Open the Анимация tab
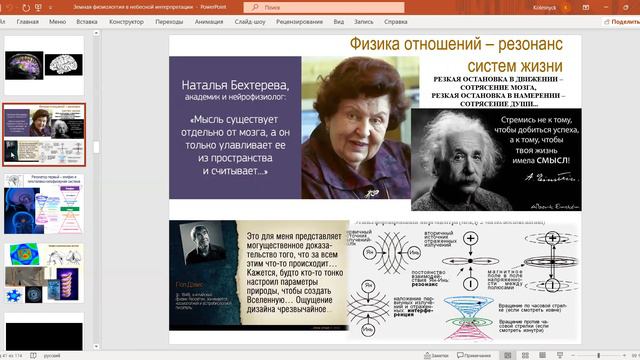This screenshot has height=360, width=640. point(209,22)
